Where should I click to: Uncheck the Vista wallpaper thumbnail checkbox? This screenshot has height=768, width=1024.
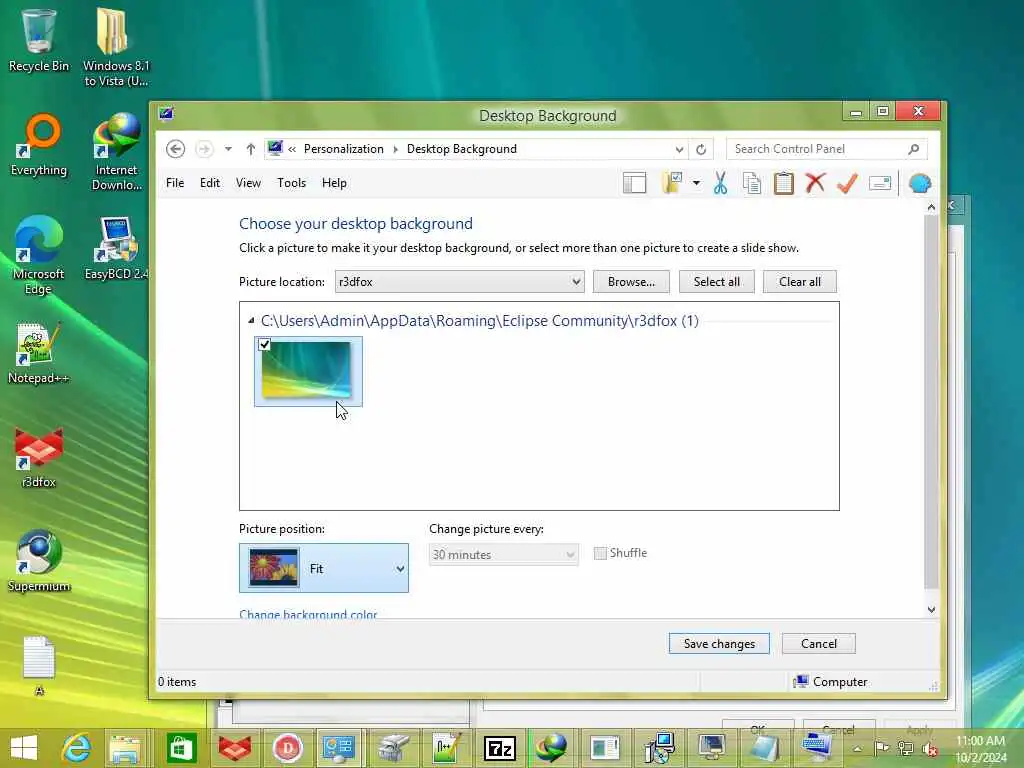[264, 344]
